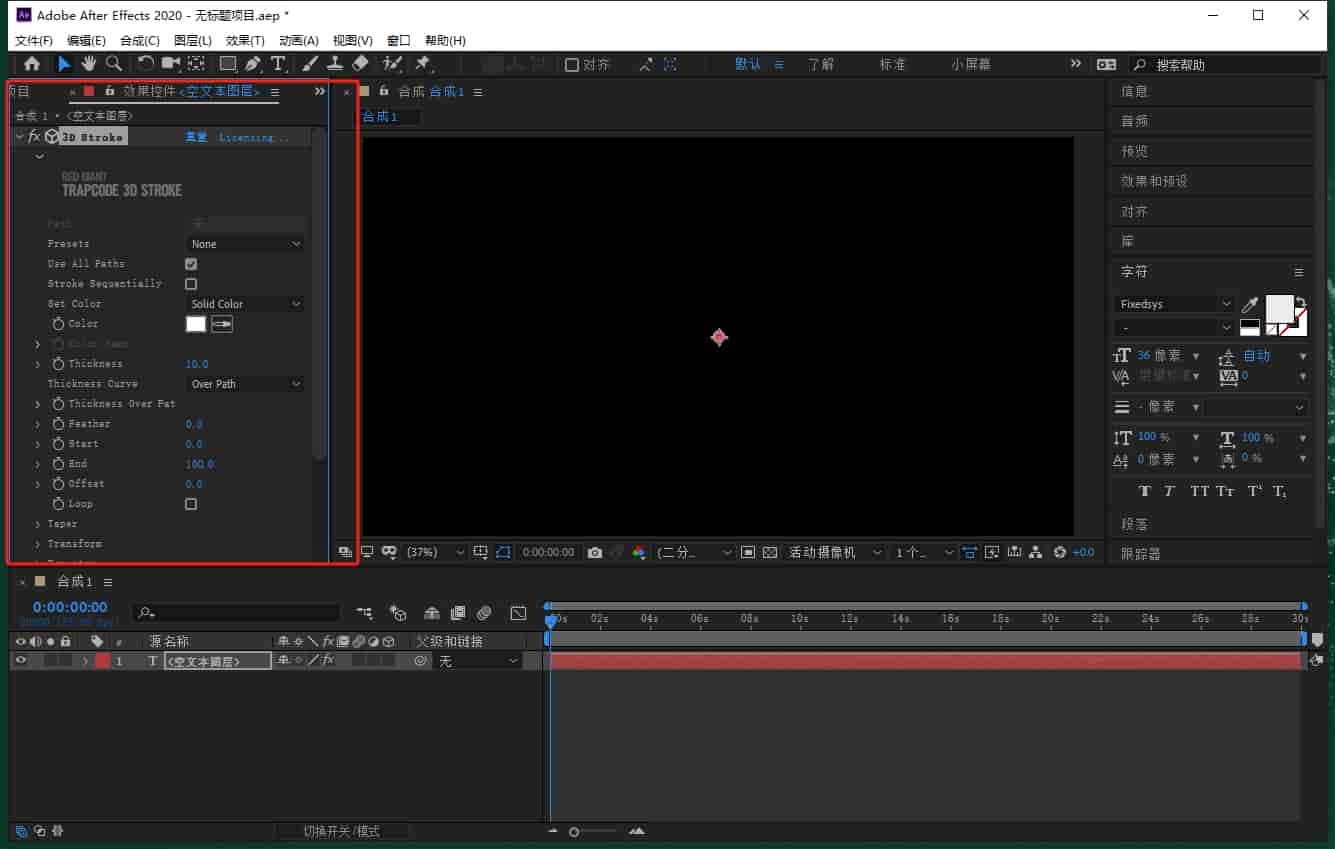Select the Brush tool
1335x849 pixels.
[310, 64]
